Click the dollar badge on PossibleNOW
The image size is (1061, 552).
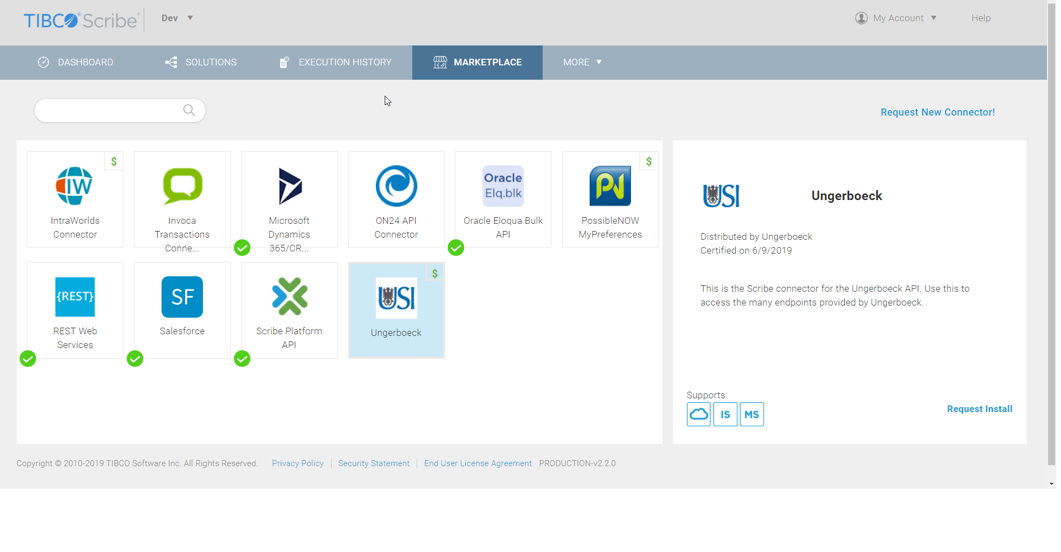click(649, 162)
